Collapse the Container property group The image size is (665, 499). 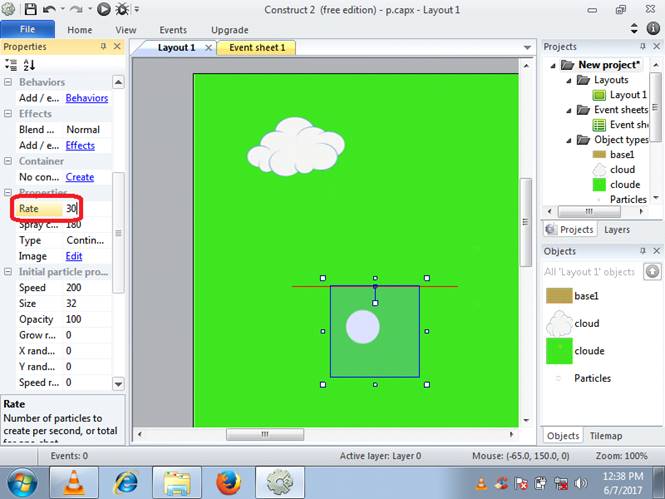[x=8, y=161]
